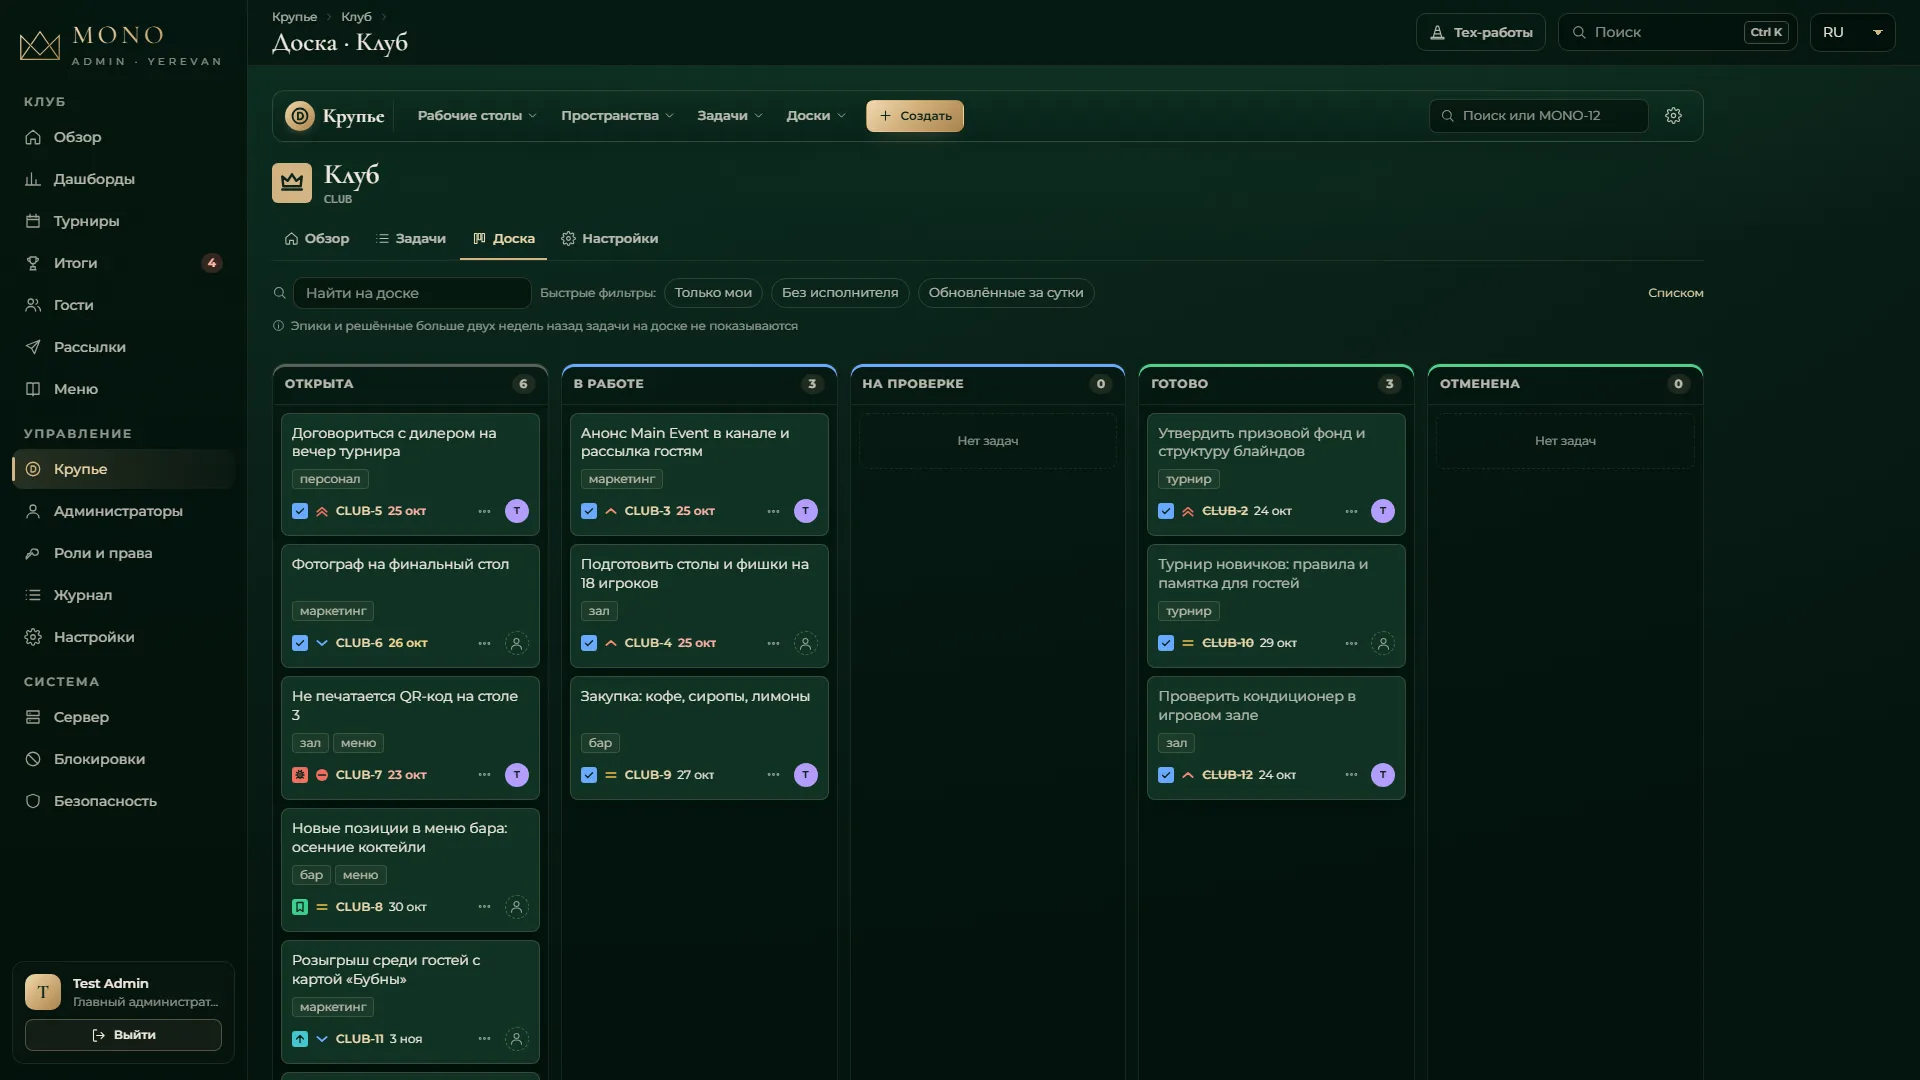The height and width of the screenshot is (1080, 1920).
Task: Open more actions for CLUB-5 card
Action: 484,511
